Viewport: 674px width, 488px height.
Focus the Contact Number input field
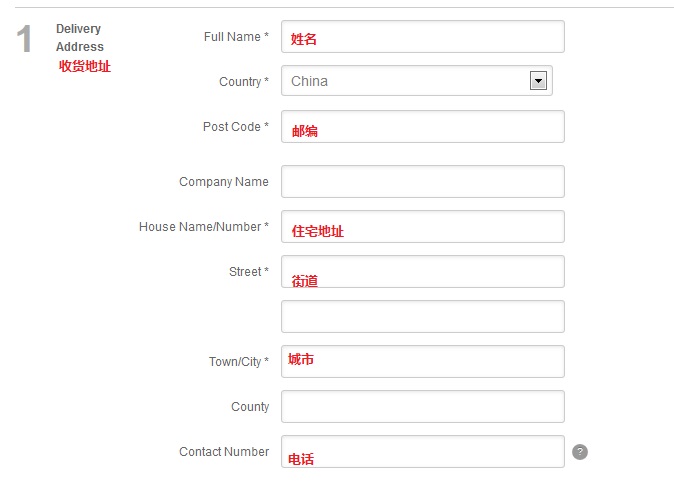pos(423,451)
